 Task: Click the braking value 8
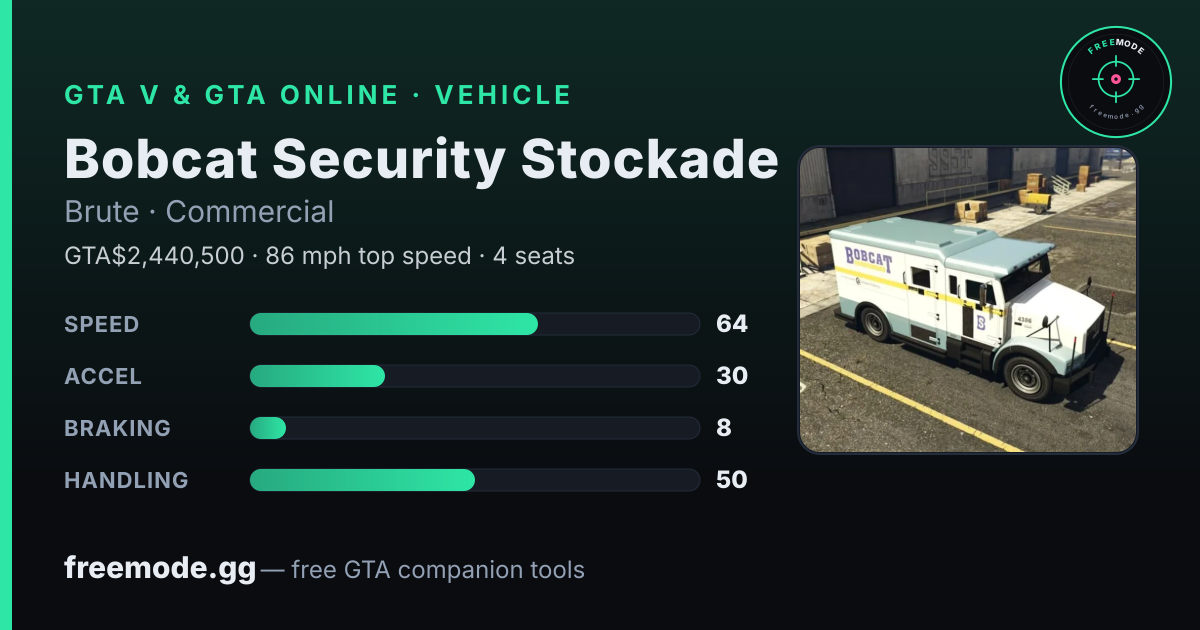point(724,428)
